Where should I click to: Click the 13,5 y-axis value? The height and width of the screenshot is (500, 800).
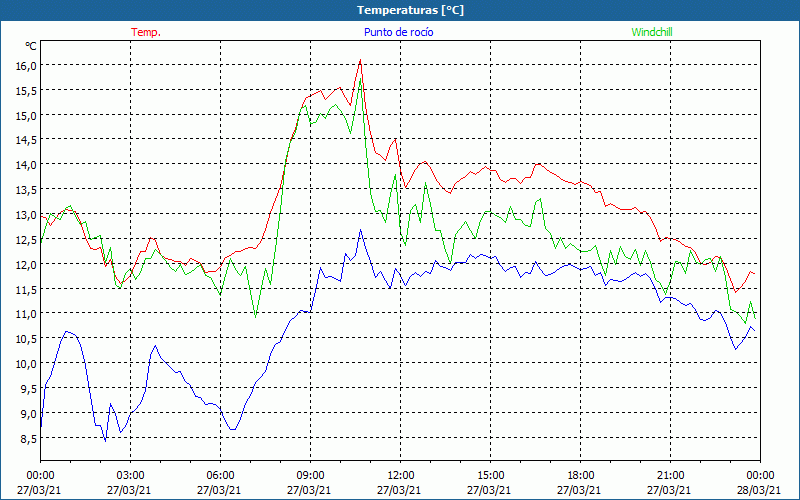point(27,190)
